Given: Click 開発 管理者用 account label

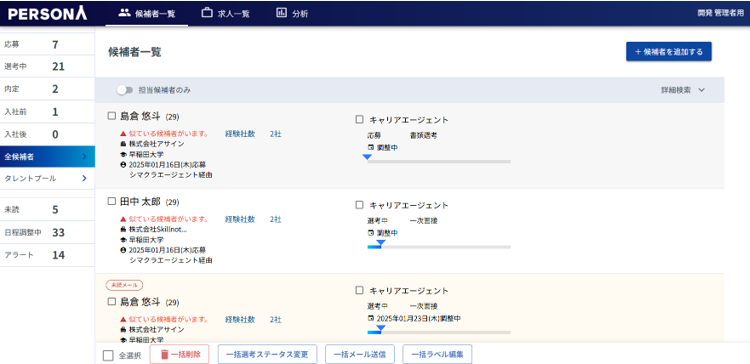Looking at the screenshot, I should coord(720,13).
